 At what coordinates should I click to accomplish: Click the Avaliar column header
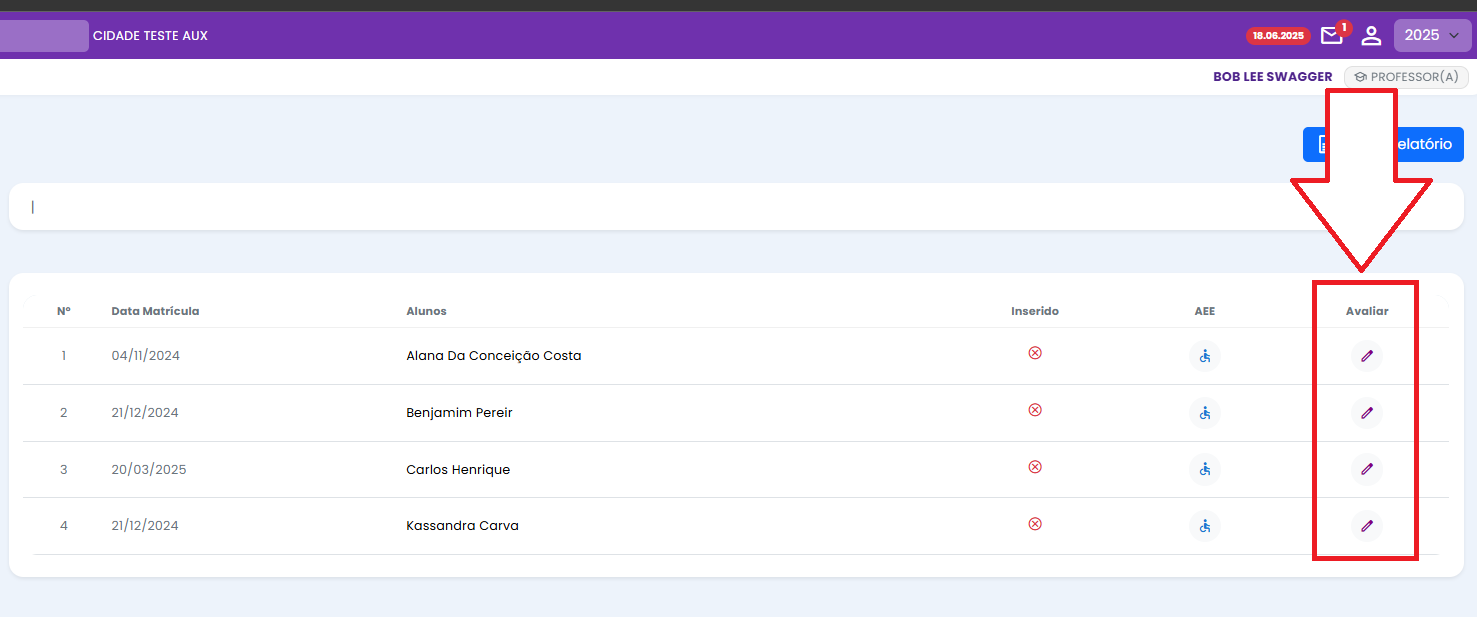click(1367, 311)
